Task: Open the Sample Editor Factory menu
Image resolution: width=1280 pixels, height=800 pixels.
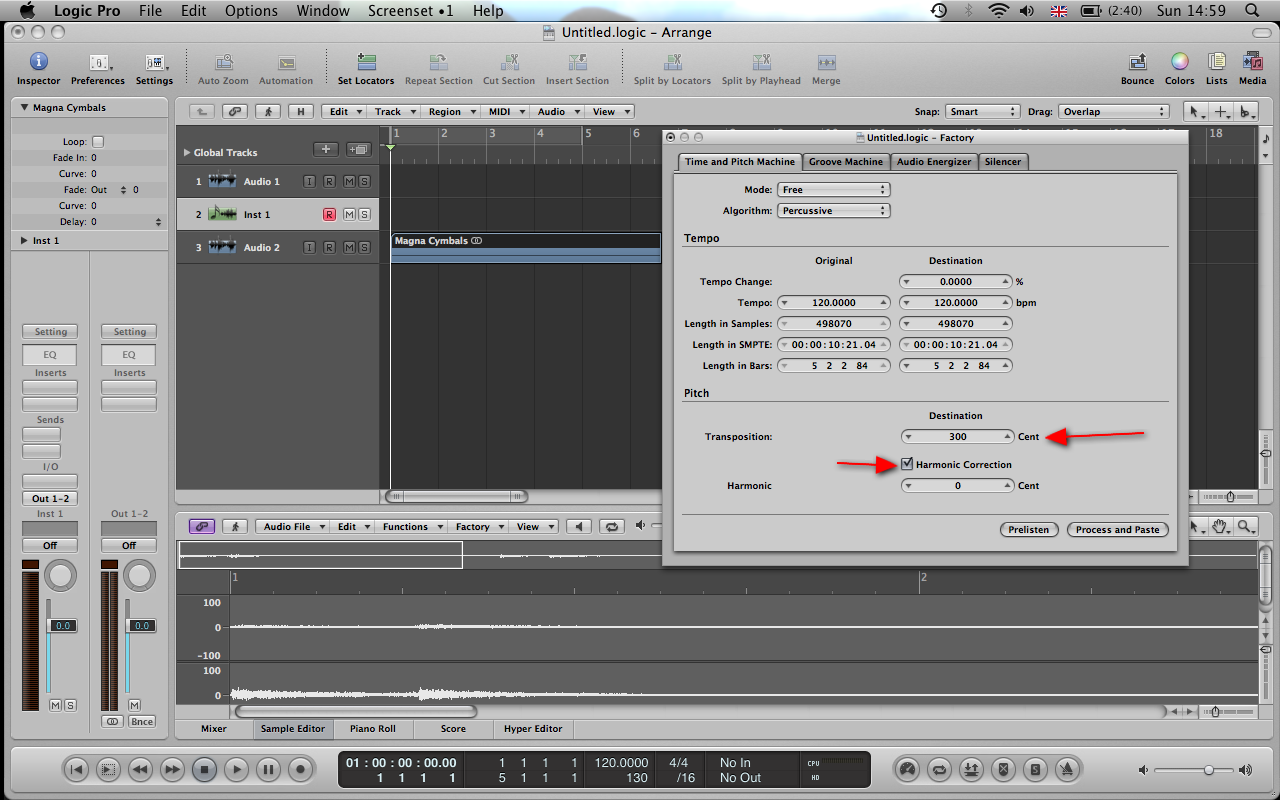Action: (477, 526)
